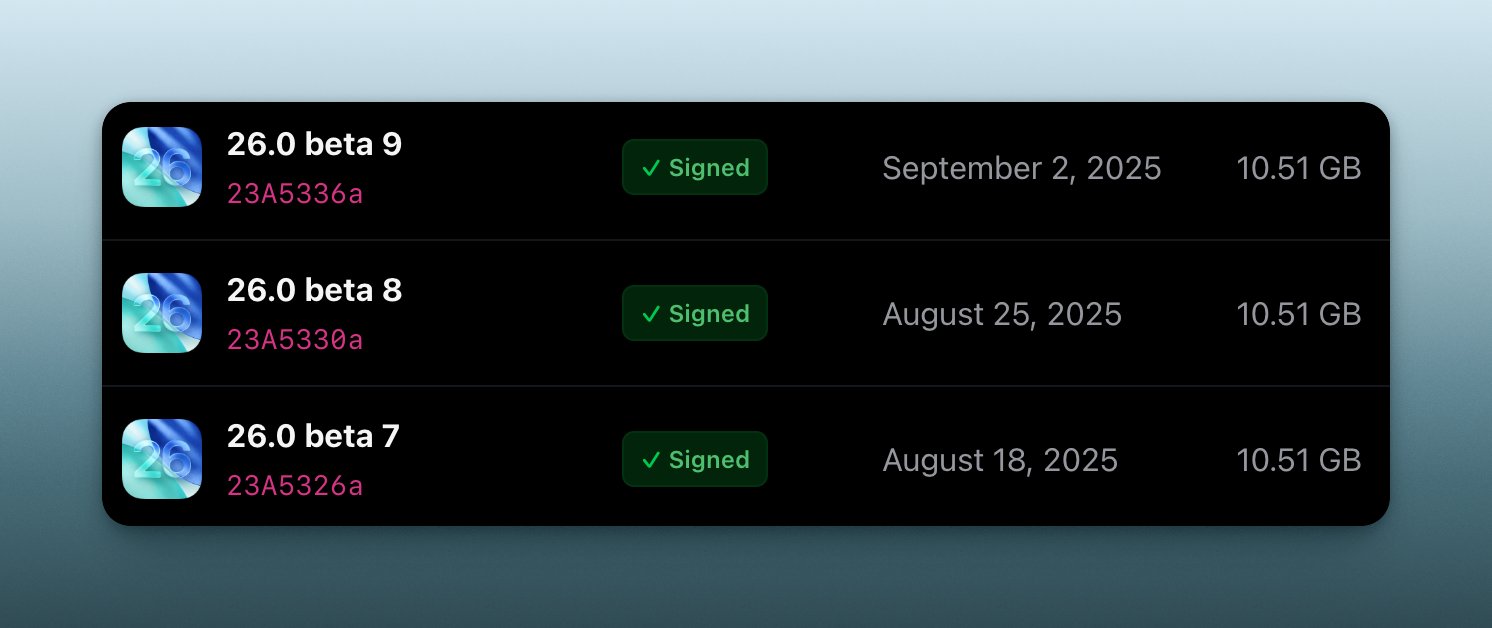The image size is (1492, 628).
Task: Click the checkmark in beta 7's Signed badge
Action: (x=651, y=460)
